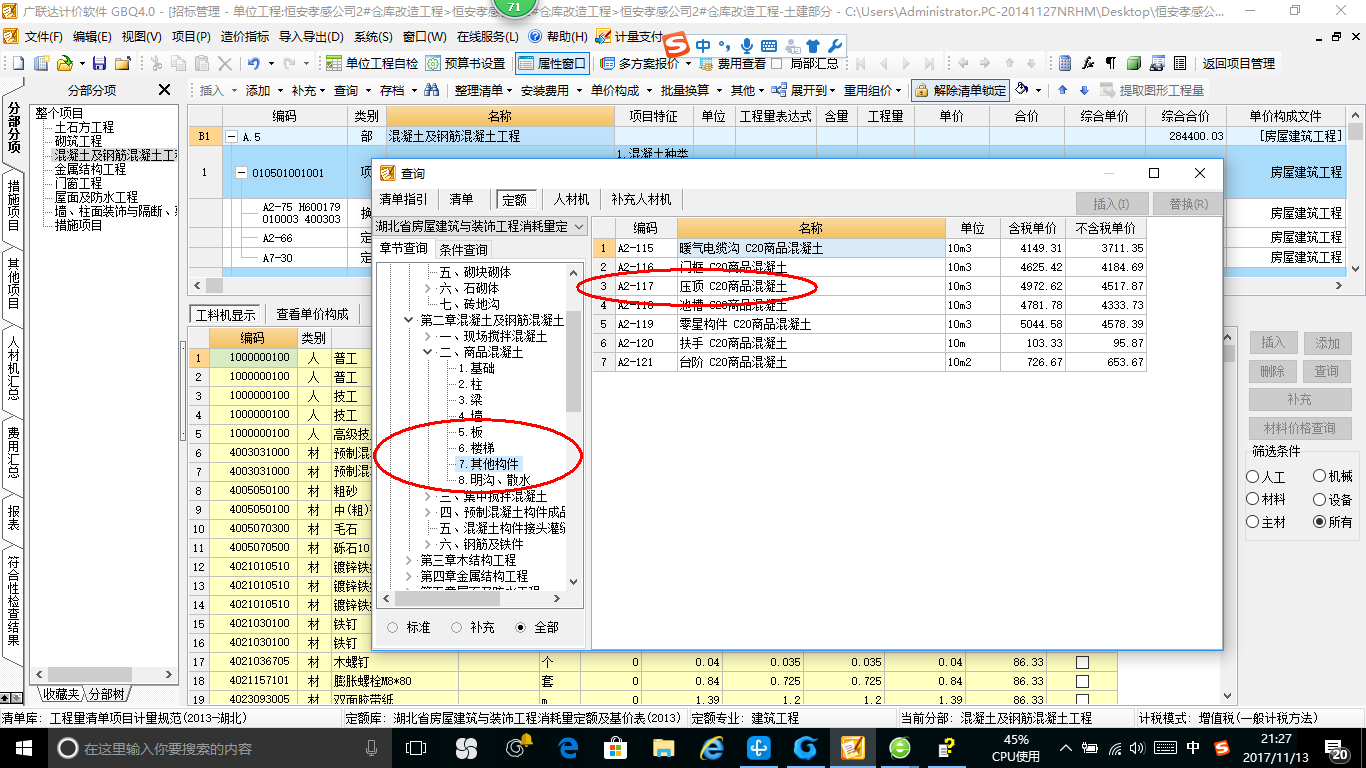Expand the 第三章木结构工程 tree node
Viewport: 1366px width, 768px height.
point(408,560)
